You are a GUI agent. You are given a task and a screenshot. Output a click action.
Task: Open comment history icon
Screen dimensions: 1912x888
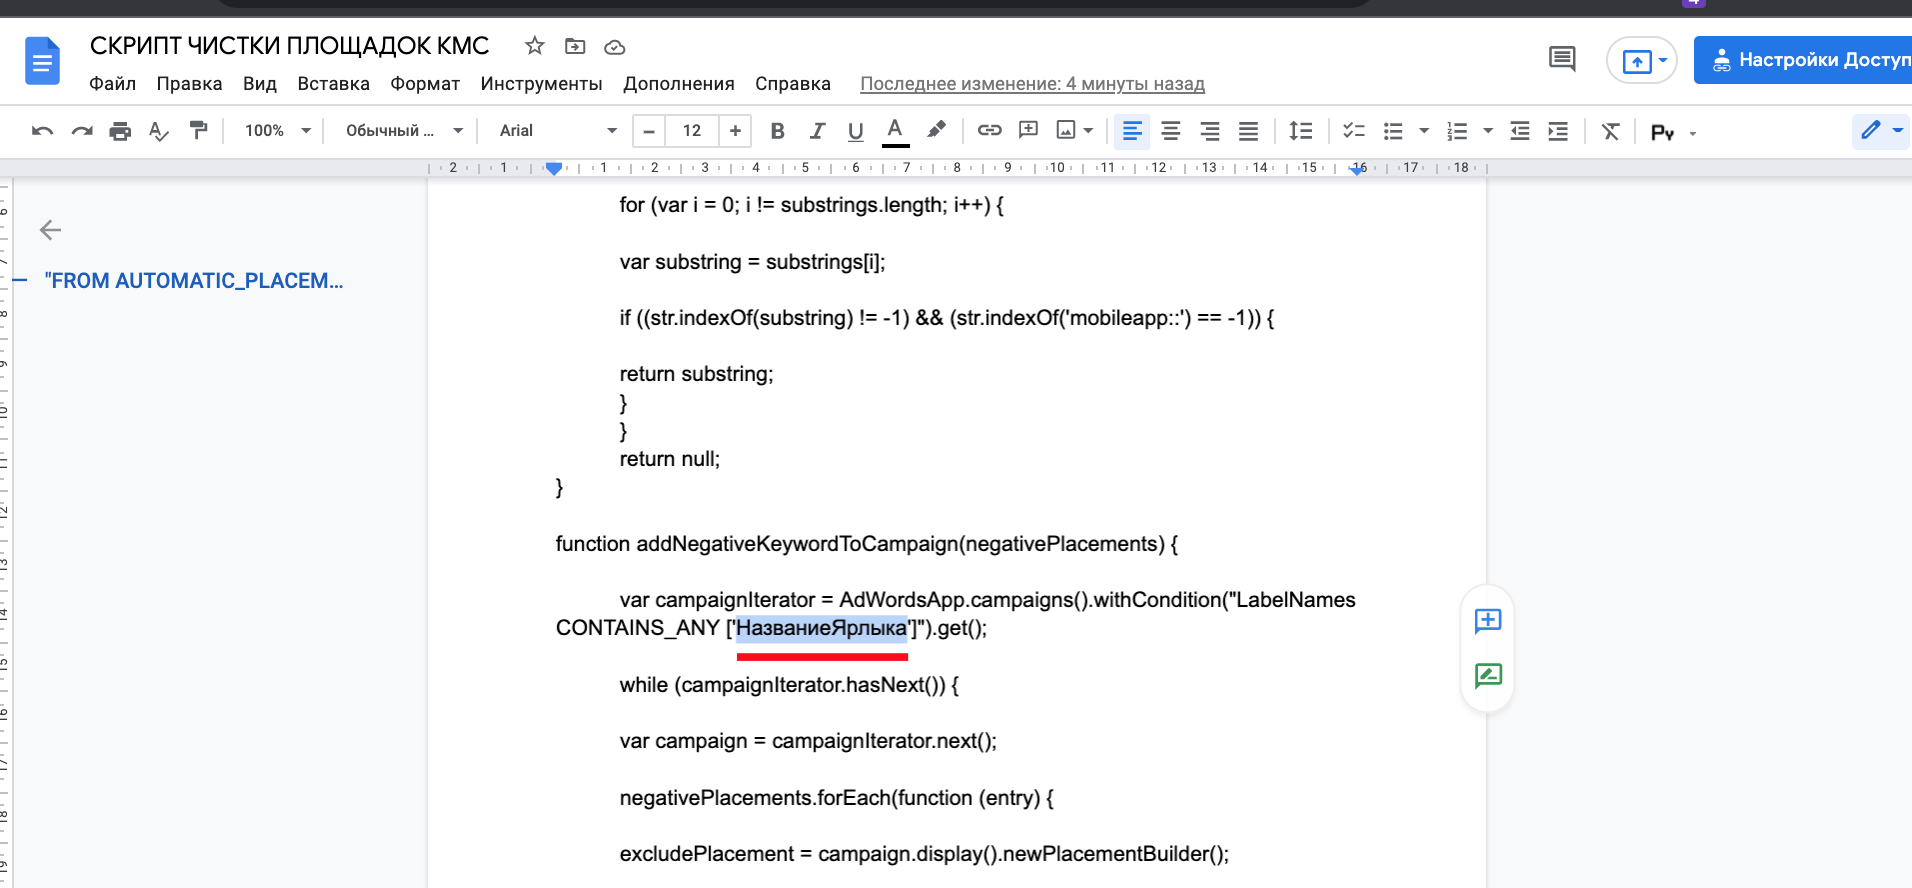pyautogui.click(x=1561, y=59)
